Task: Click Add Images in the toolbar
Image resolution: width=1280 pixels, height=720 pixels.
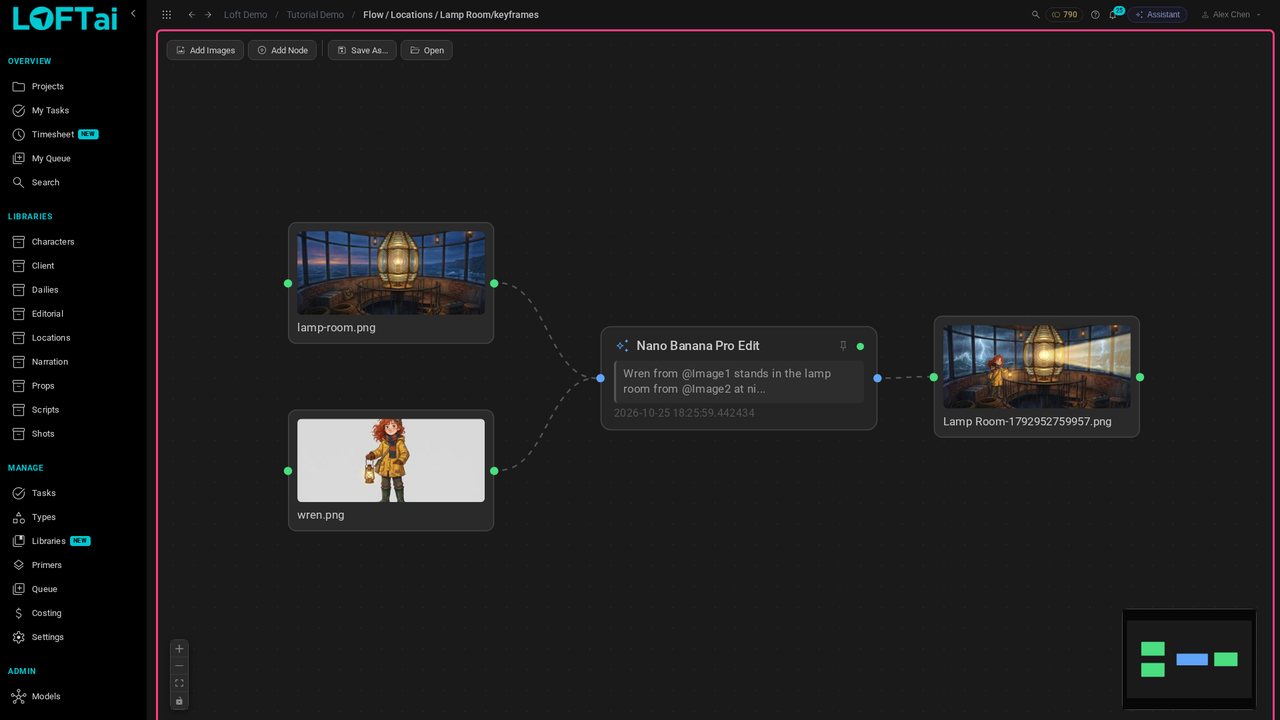Action: tap(205, 50)
